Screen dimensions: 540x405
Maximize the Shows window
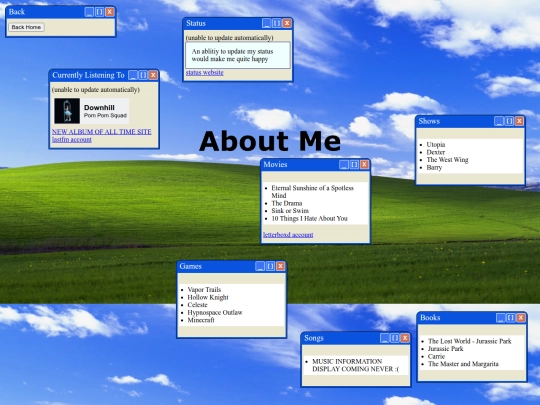509,121
